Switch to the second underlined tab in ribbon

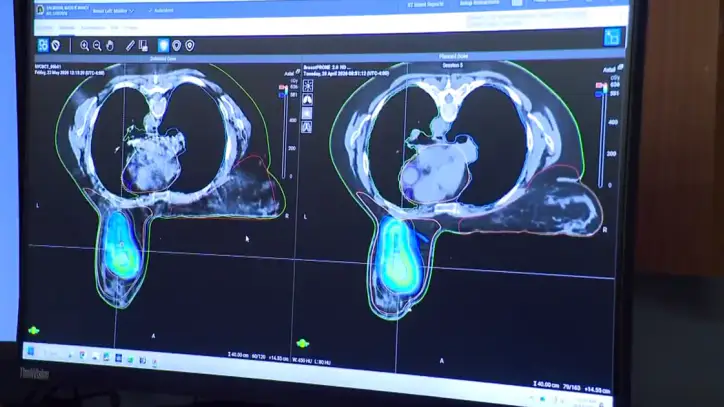[66, 28]
